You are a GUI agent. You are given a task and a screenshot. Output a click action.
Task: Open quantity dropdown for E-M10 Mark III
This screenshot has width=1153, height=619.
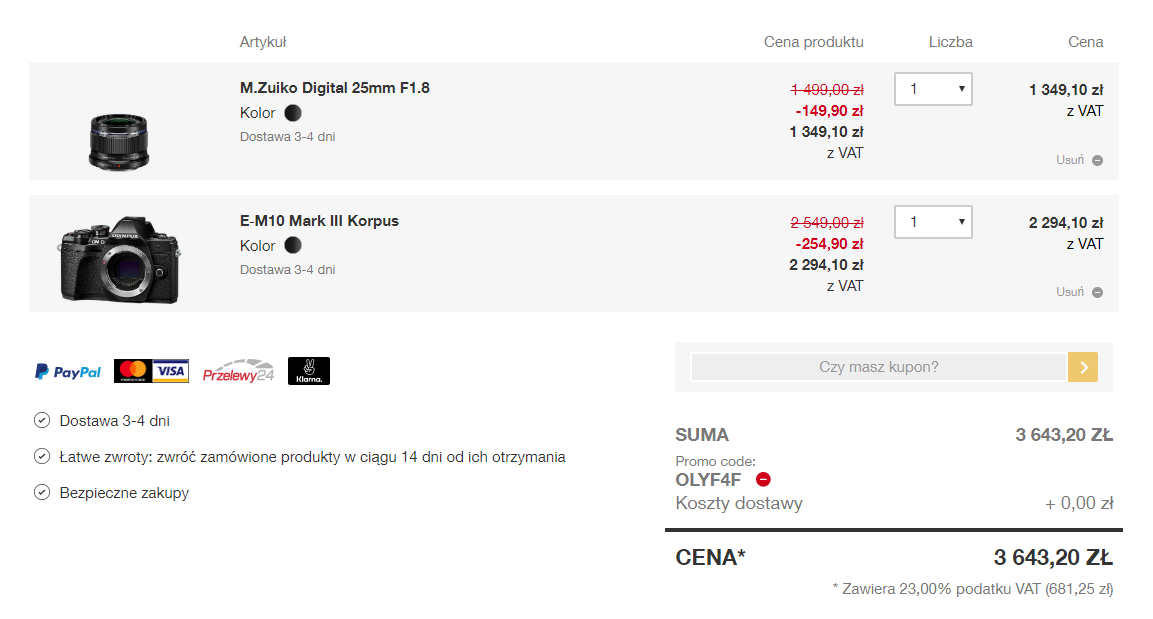(x=933, y=222)
